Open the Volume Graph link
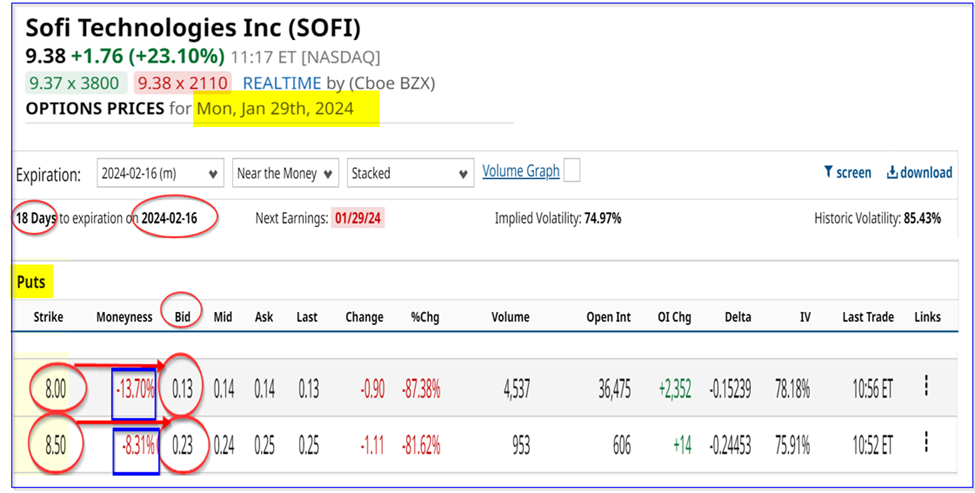This screenshot has width=975, height=493. (520, 171)
